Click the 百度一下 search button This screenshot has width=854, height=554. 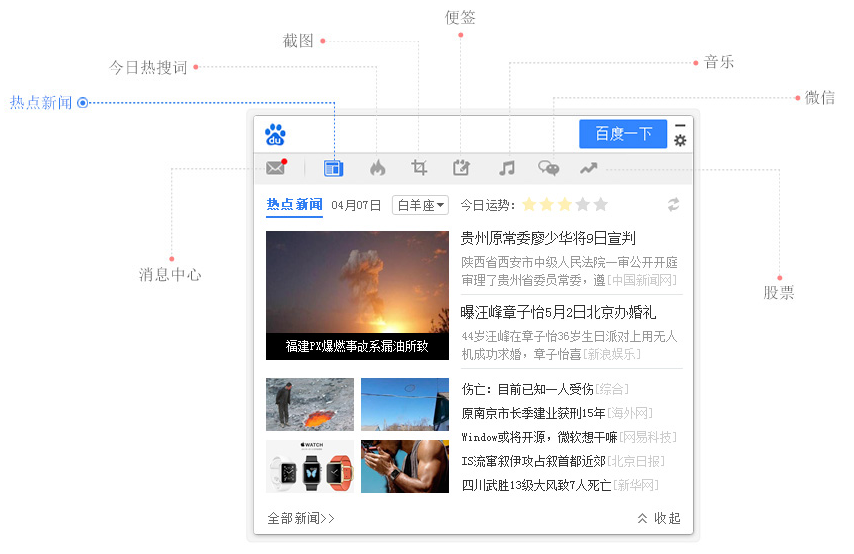pos(623,134)
